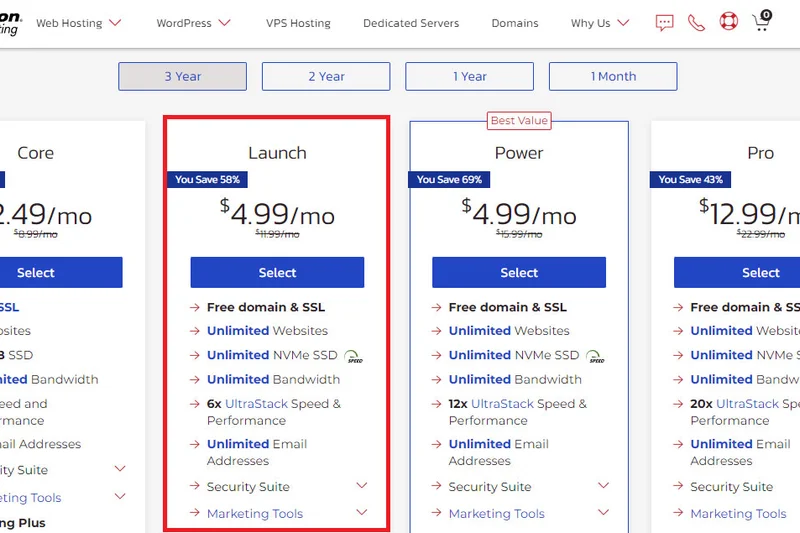Click the phone call icon
This screenshot has height=533, width=800.
pos(696,22)
